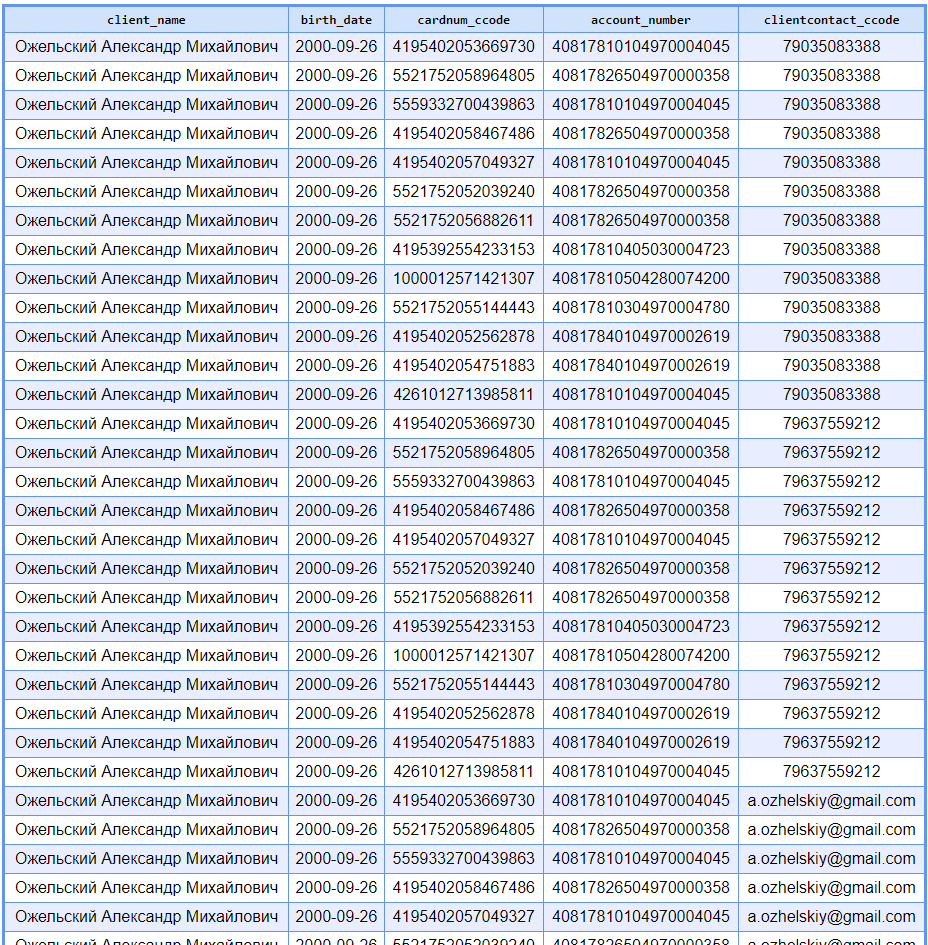
Task: Select card 5559332700439863 in the gmail contact row
Action: (x=463, y=858)
